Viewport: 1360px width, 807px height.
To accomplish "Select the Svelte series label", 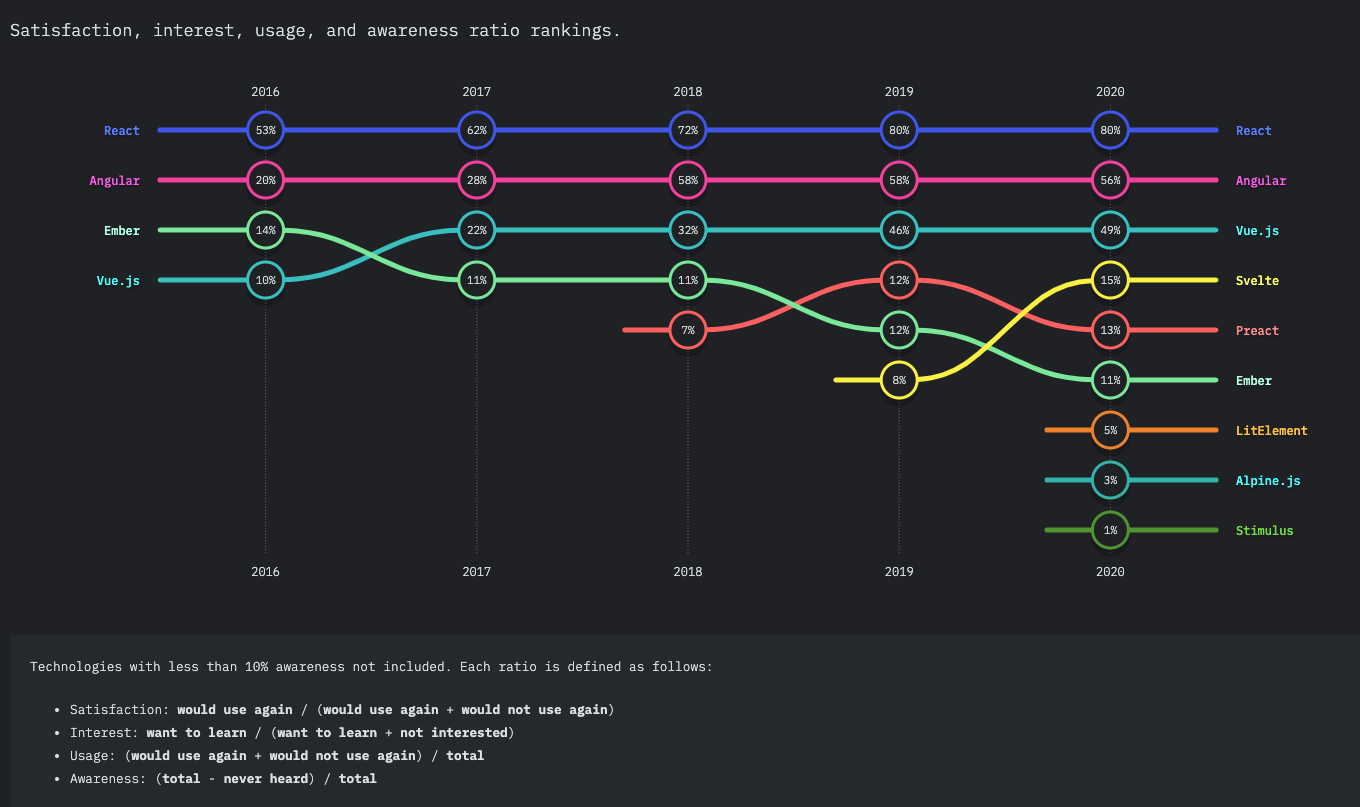I will (1257, 281).
